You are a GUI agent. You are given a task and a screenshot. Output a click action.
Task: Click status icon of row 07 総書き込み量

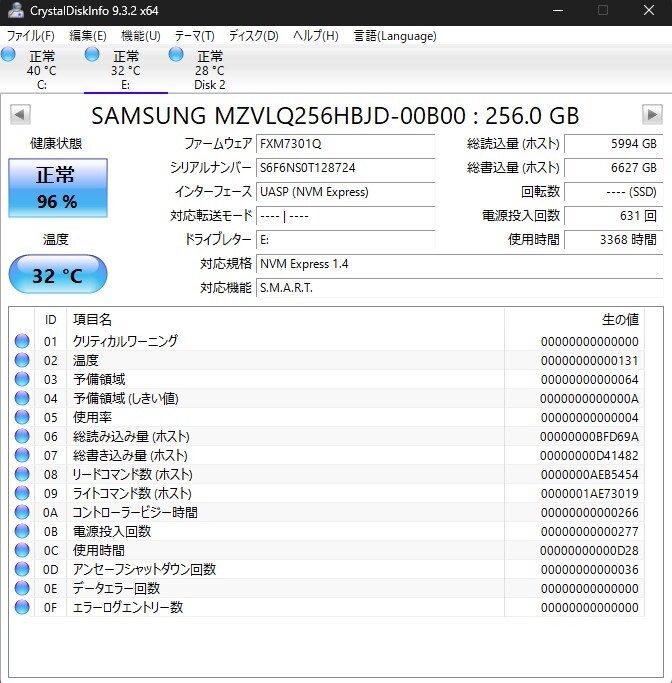22,455
